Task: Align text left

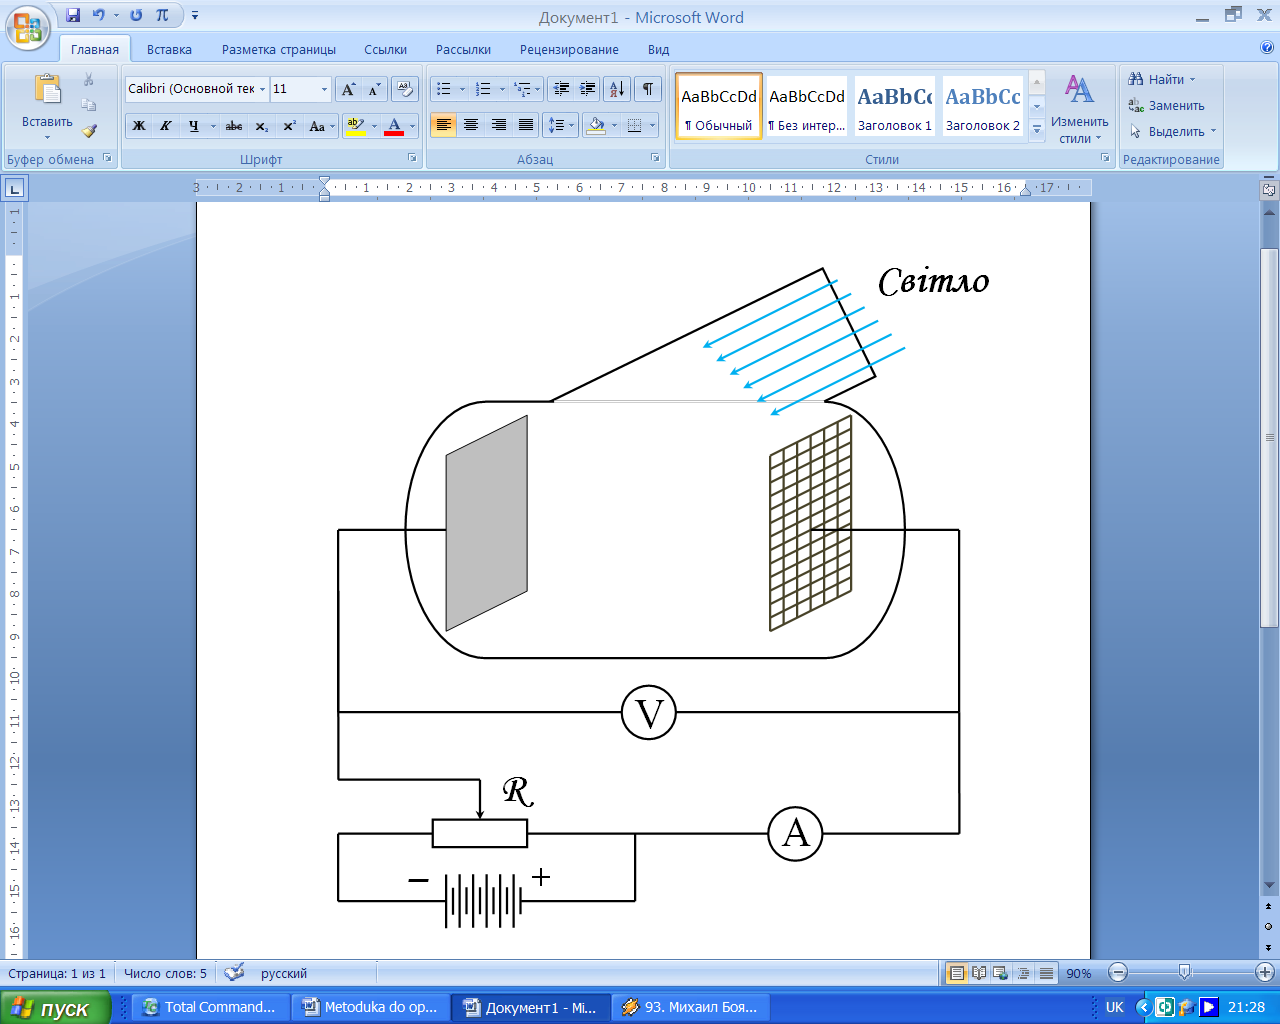Action: 444,126
